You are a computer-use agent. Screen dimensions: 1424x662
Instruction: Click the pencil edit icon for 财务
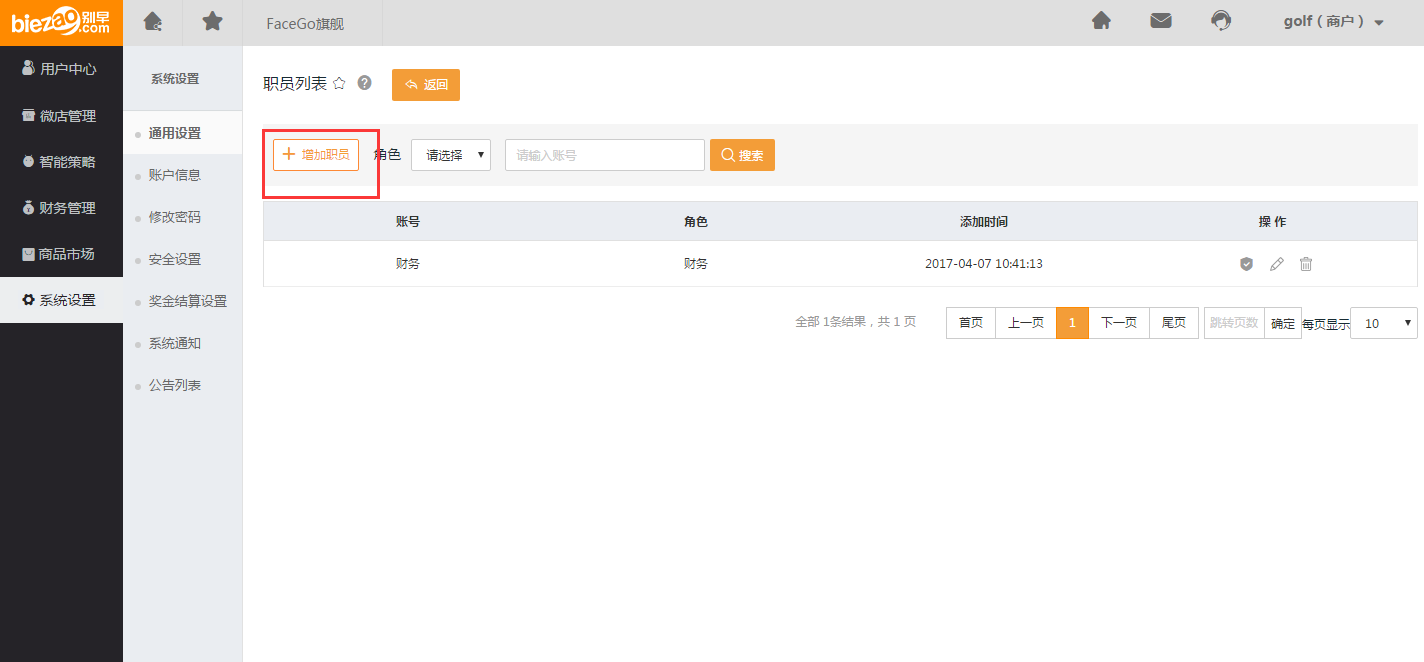[1276, 264]
